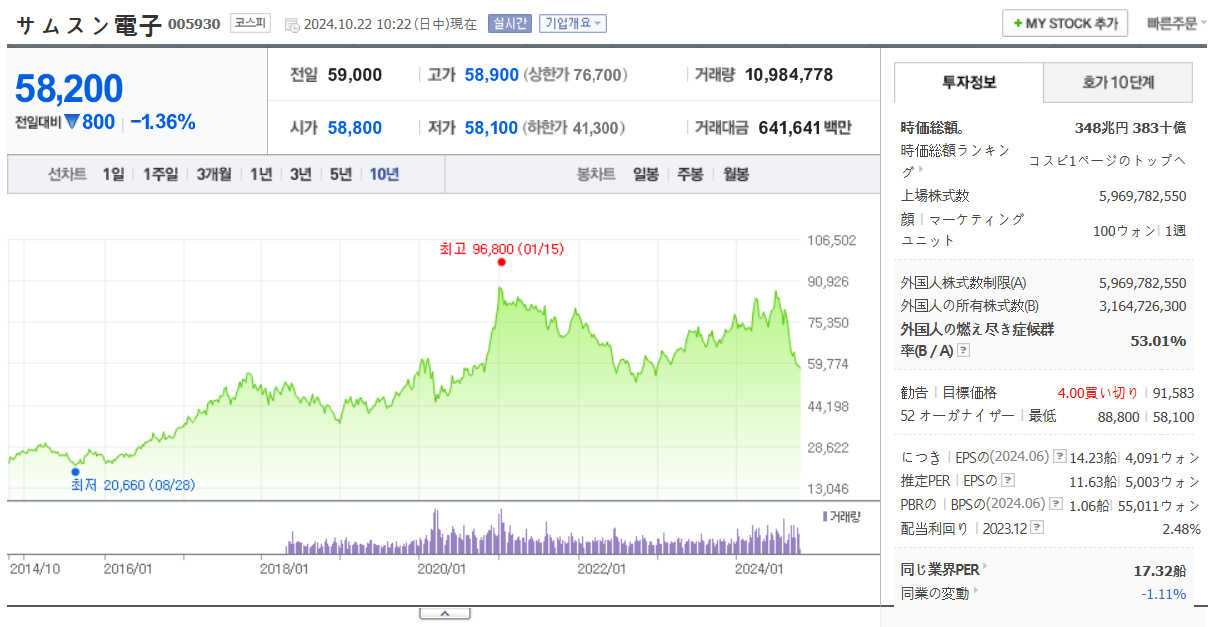Image resolution: width=1217 pixels, height=627 pixels.
Task: Click the help icon next to EPSの(2024.06)
Action: [x=1059, y=457]
